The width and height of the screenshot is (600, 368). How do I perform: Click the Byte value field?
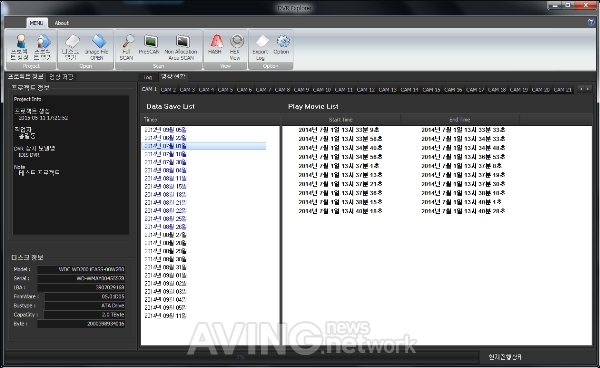(x=81, y=324)
